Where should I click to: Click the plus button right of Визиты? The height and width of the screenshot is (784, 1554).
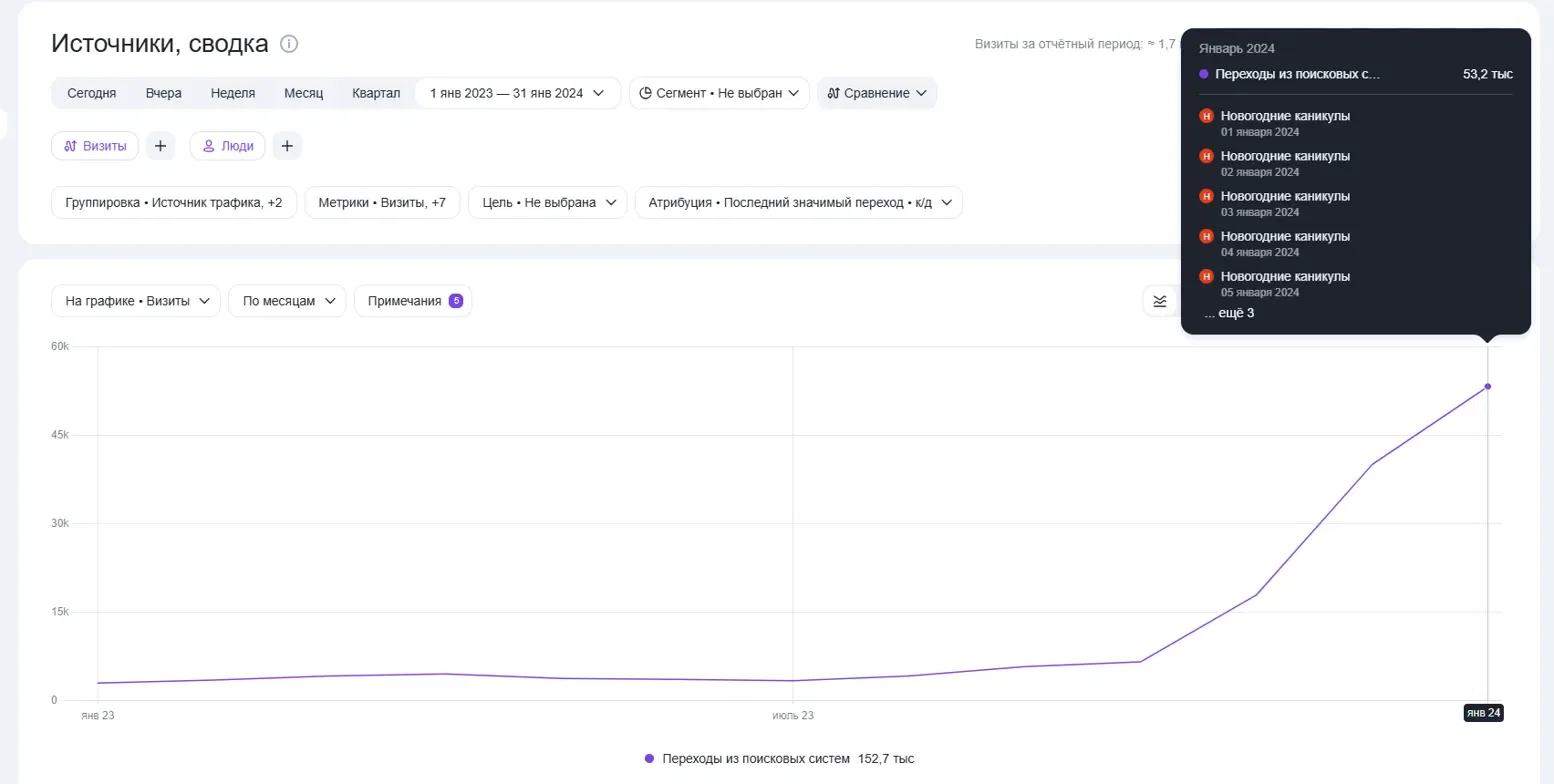pyautogui.click(x=160, y=146)
